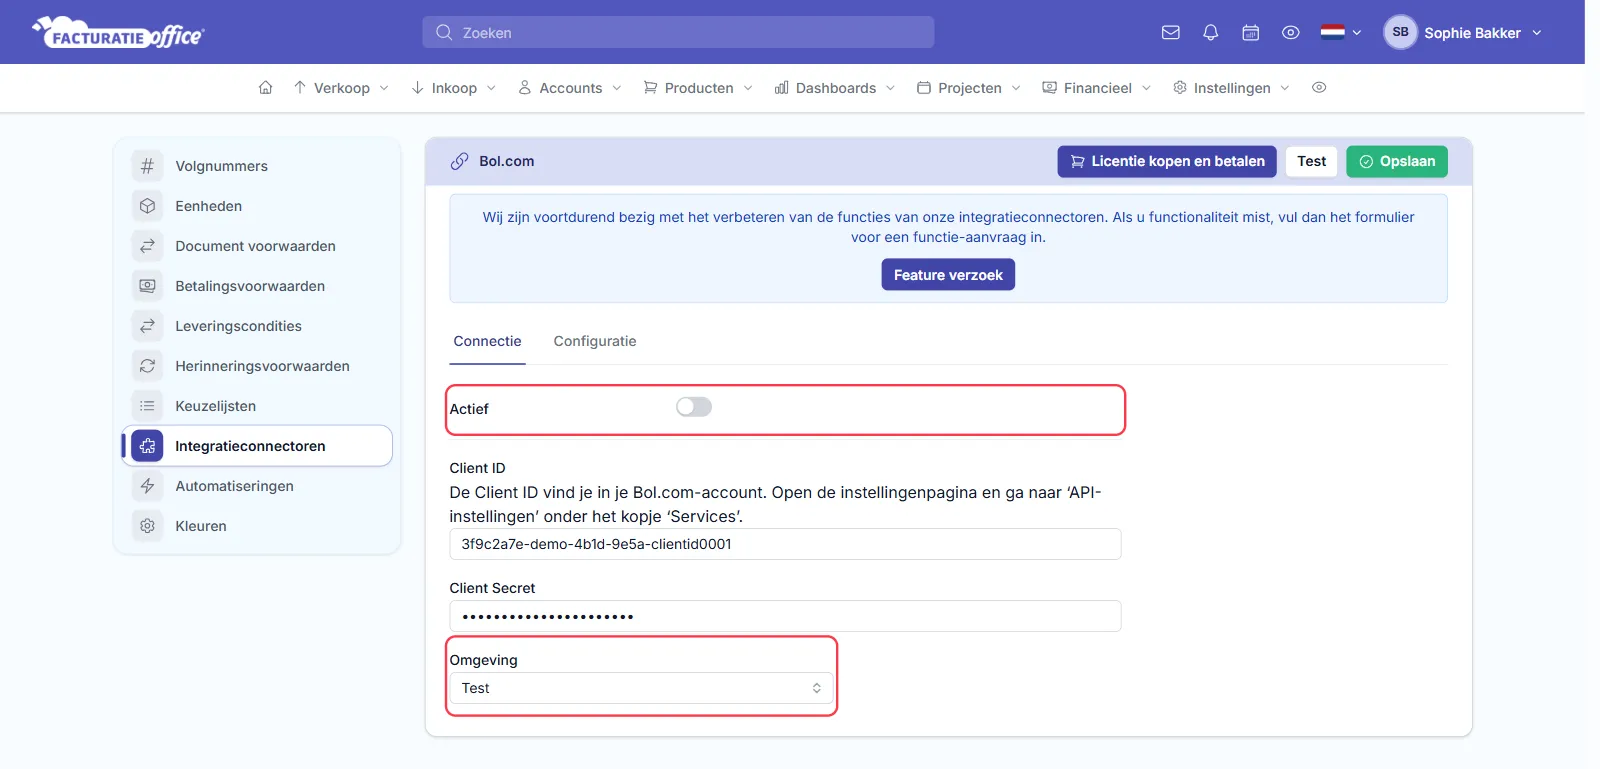
Task: Toggle the Actief switch
Action: click(693, 407)
